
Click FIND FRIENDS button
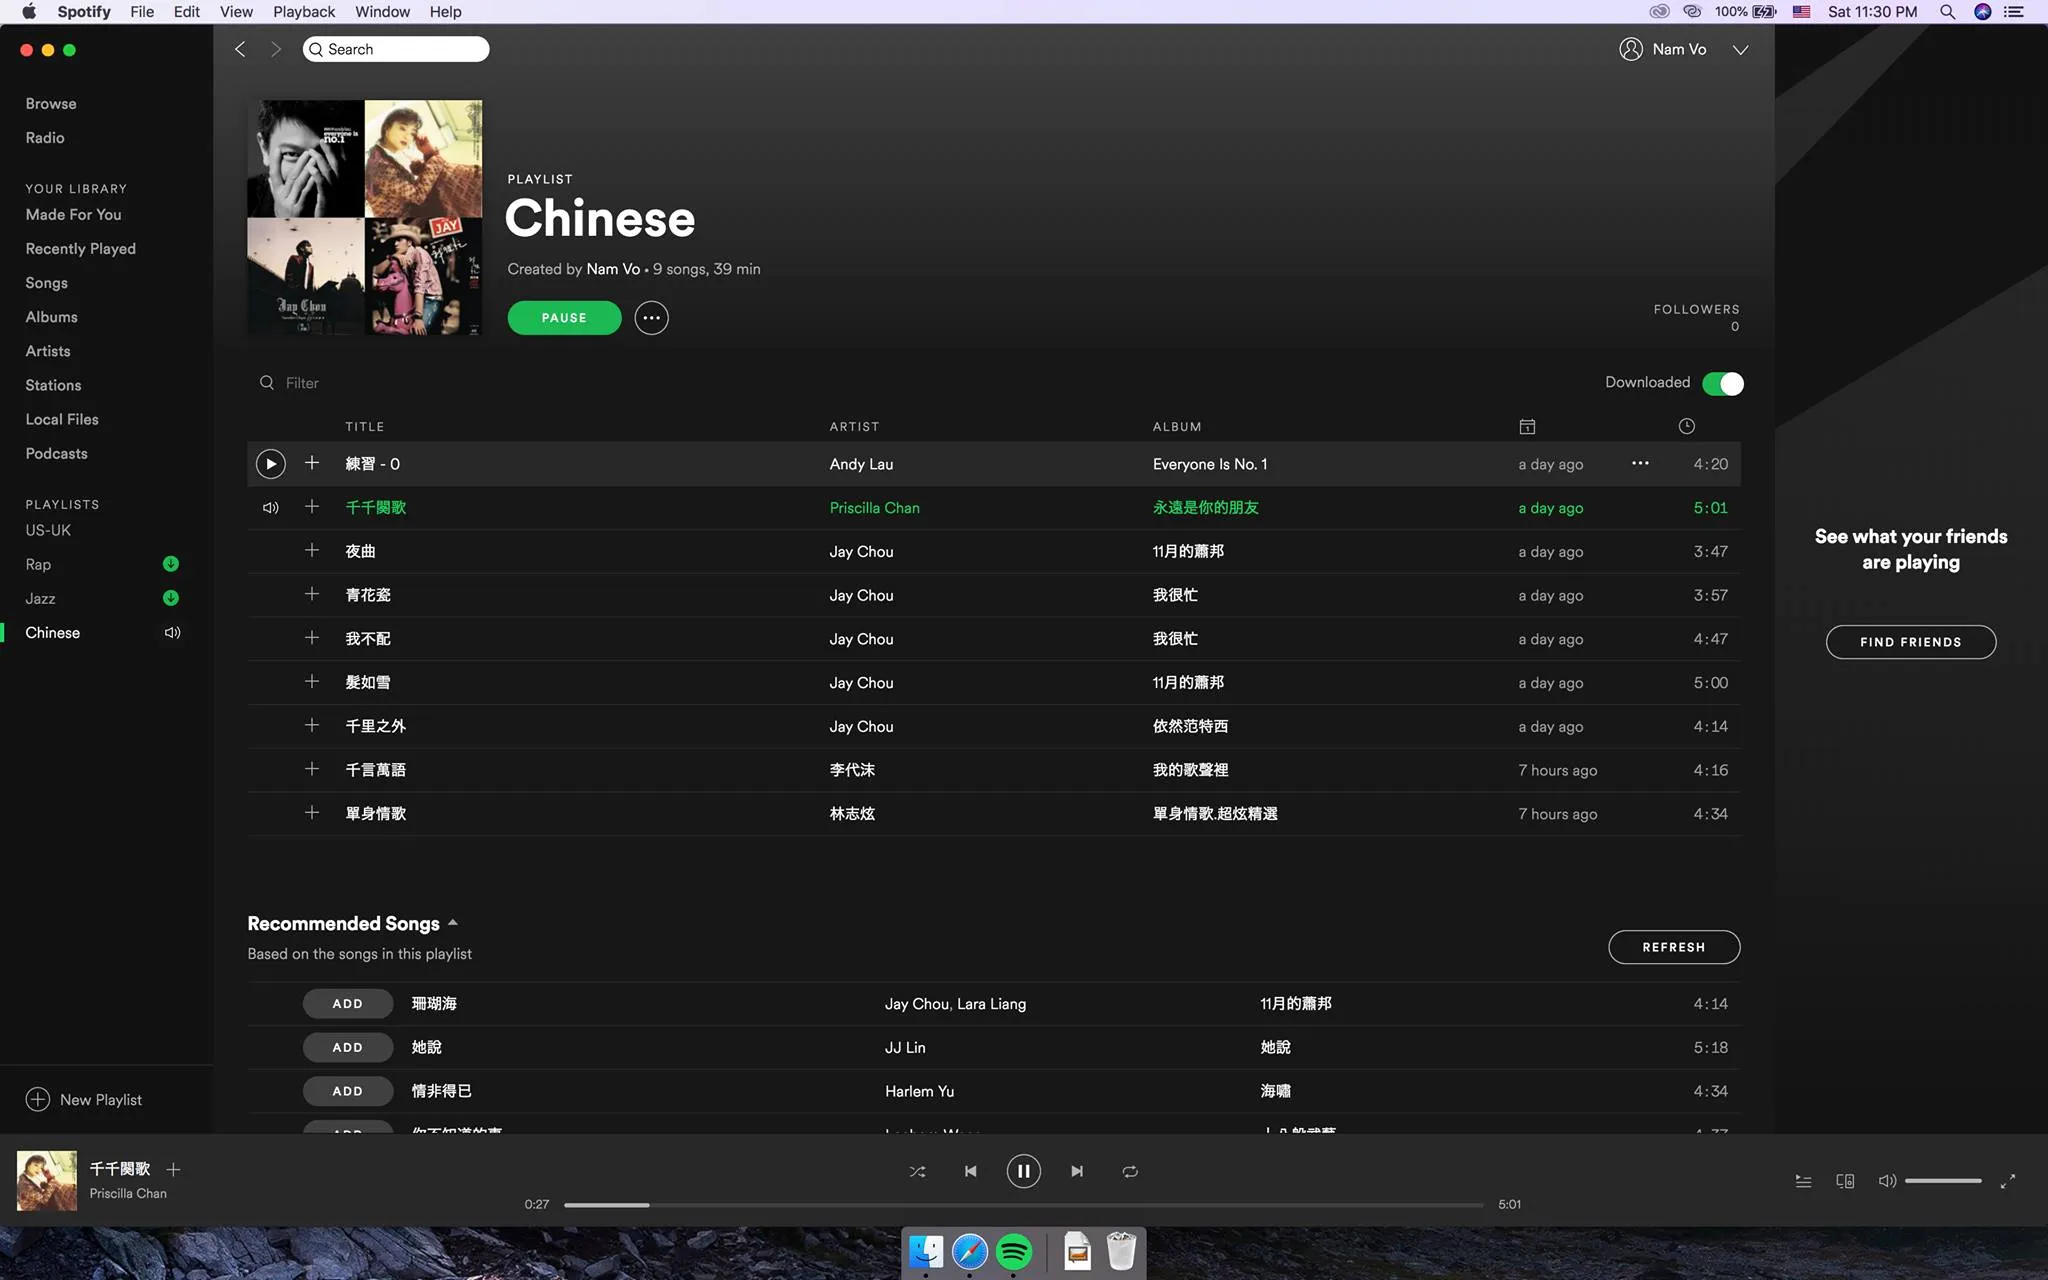coord(1909,641)
